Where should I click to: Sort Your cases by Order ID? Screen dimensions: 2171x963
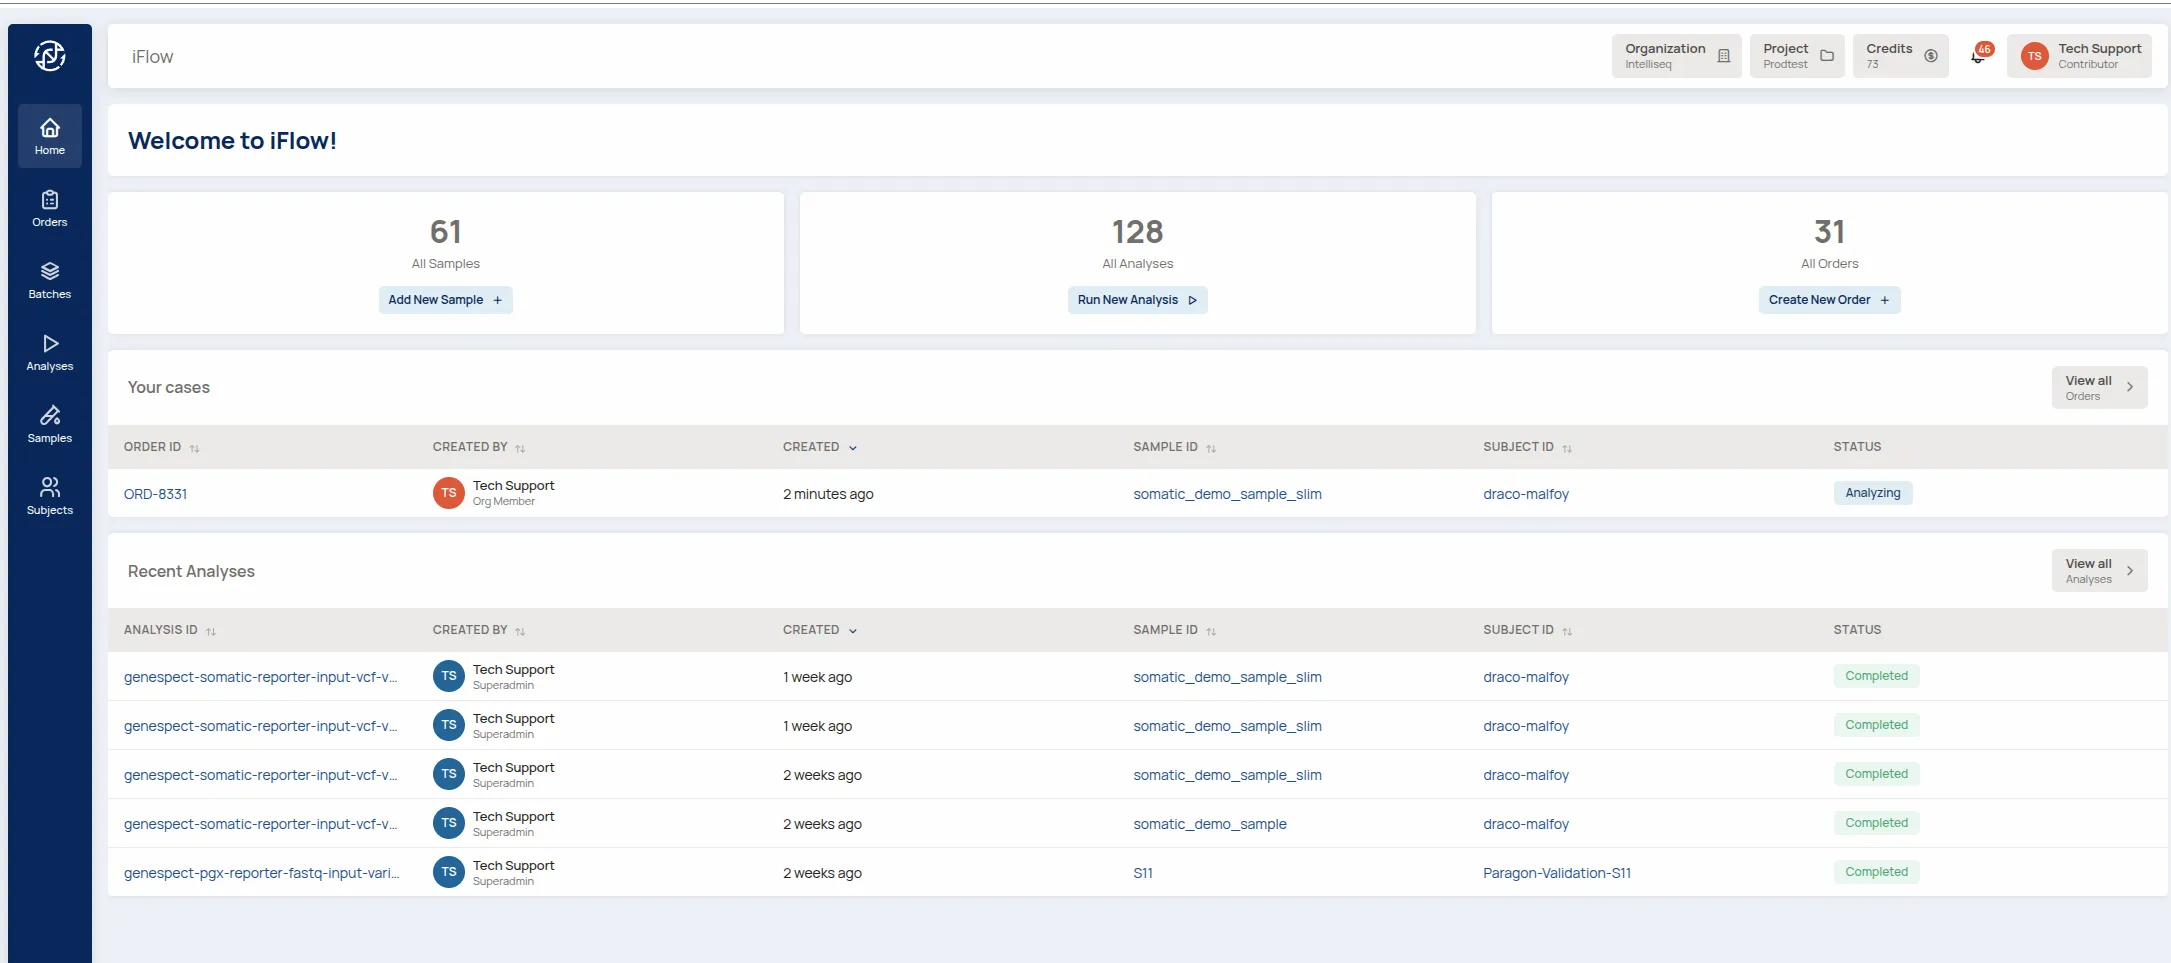point(162,447)
